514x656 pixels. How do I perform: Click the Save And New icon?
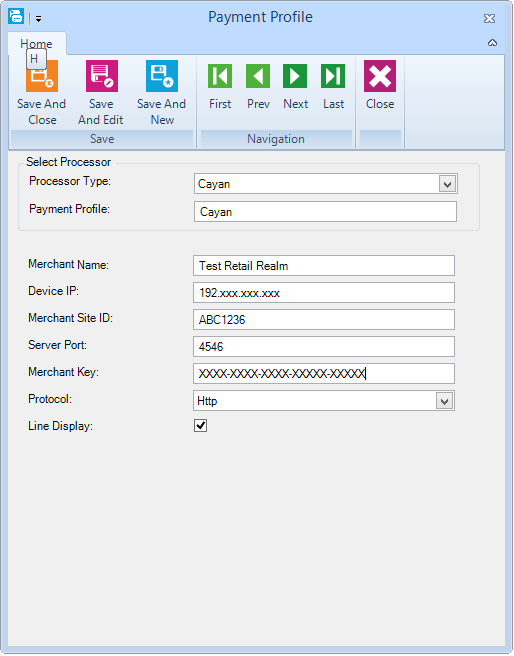tap(162, 76)
